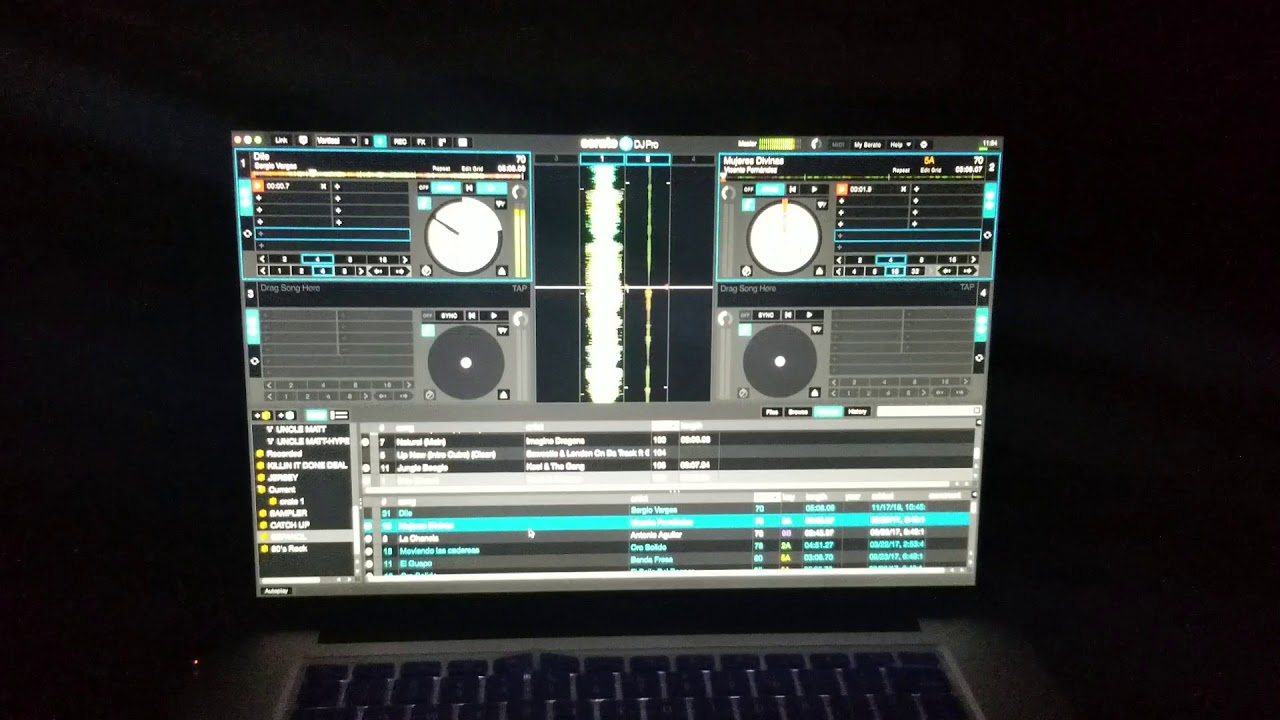The width and height of the screenshot is (1280, 720).
Task: Click Edit Grid on deck 1 (Dile)
Action: click(x=472, y=169)
